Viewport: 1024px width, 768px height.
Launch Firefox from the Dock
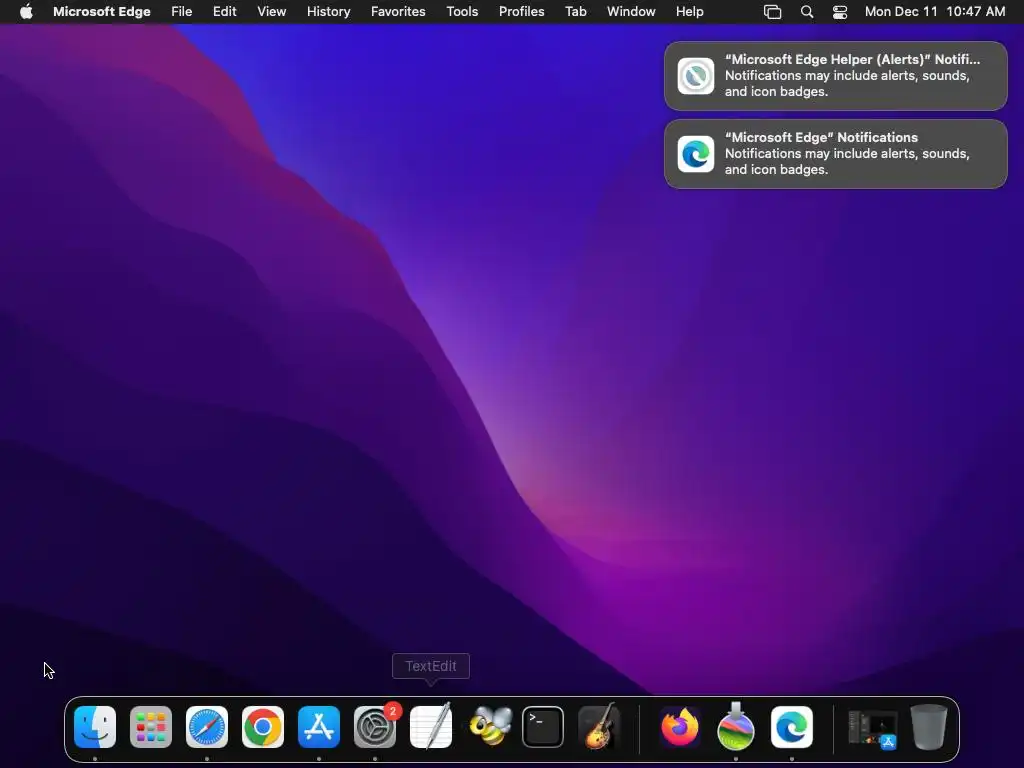pos(680,727)
